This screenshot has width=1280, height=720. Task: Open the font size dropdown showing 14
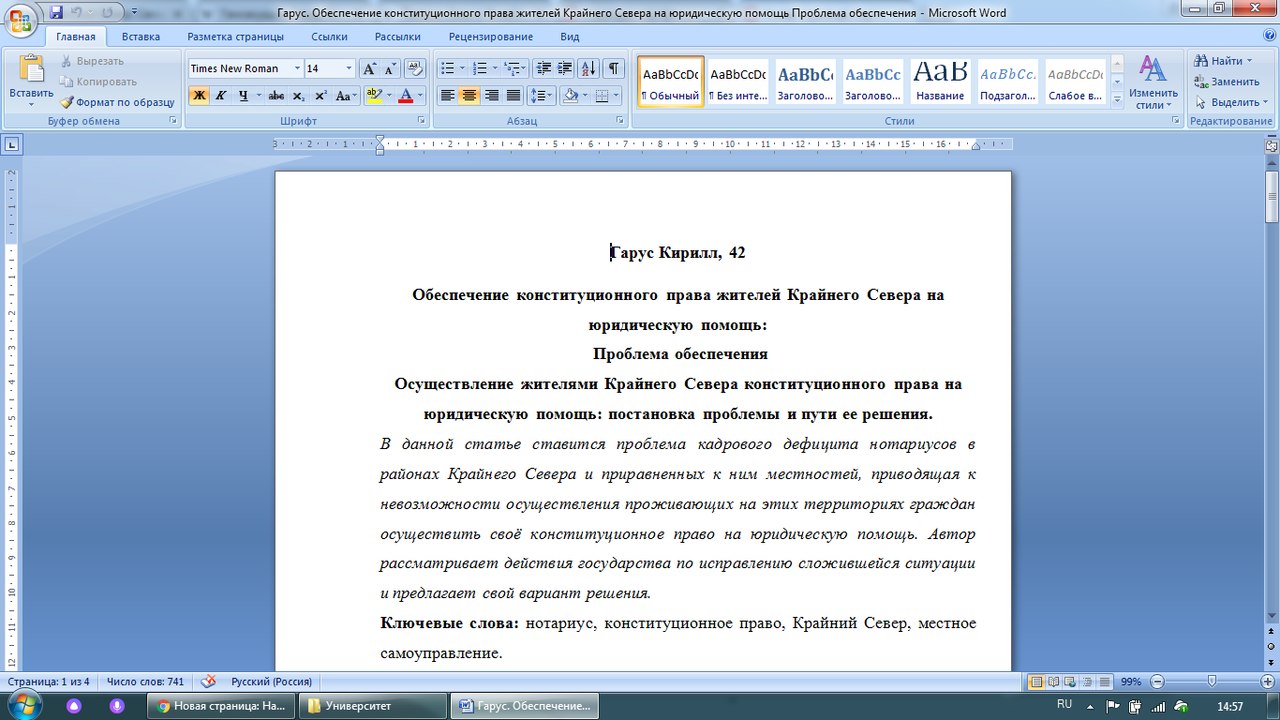[x=349, y=69]
